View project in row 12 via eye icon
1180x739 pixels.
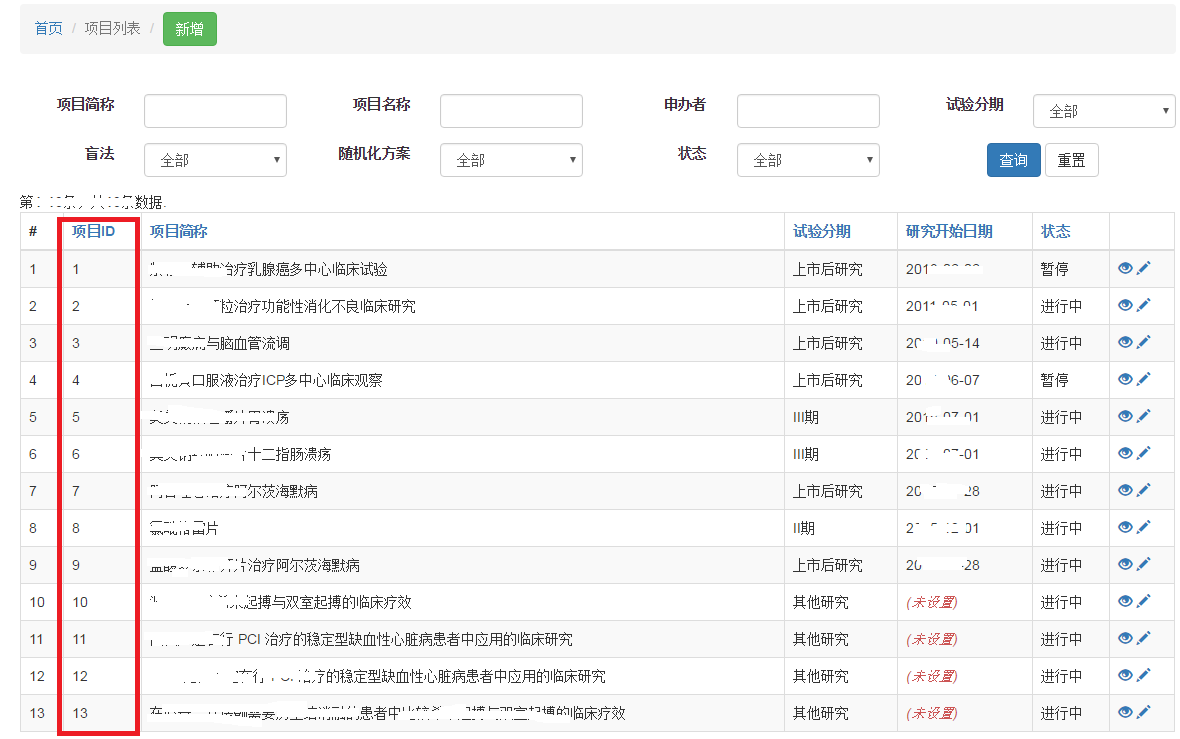click(x=1125, y=675)
